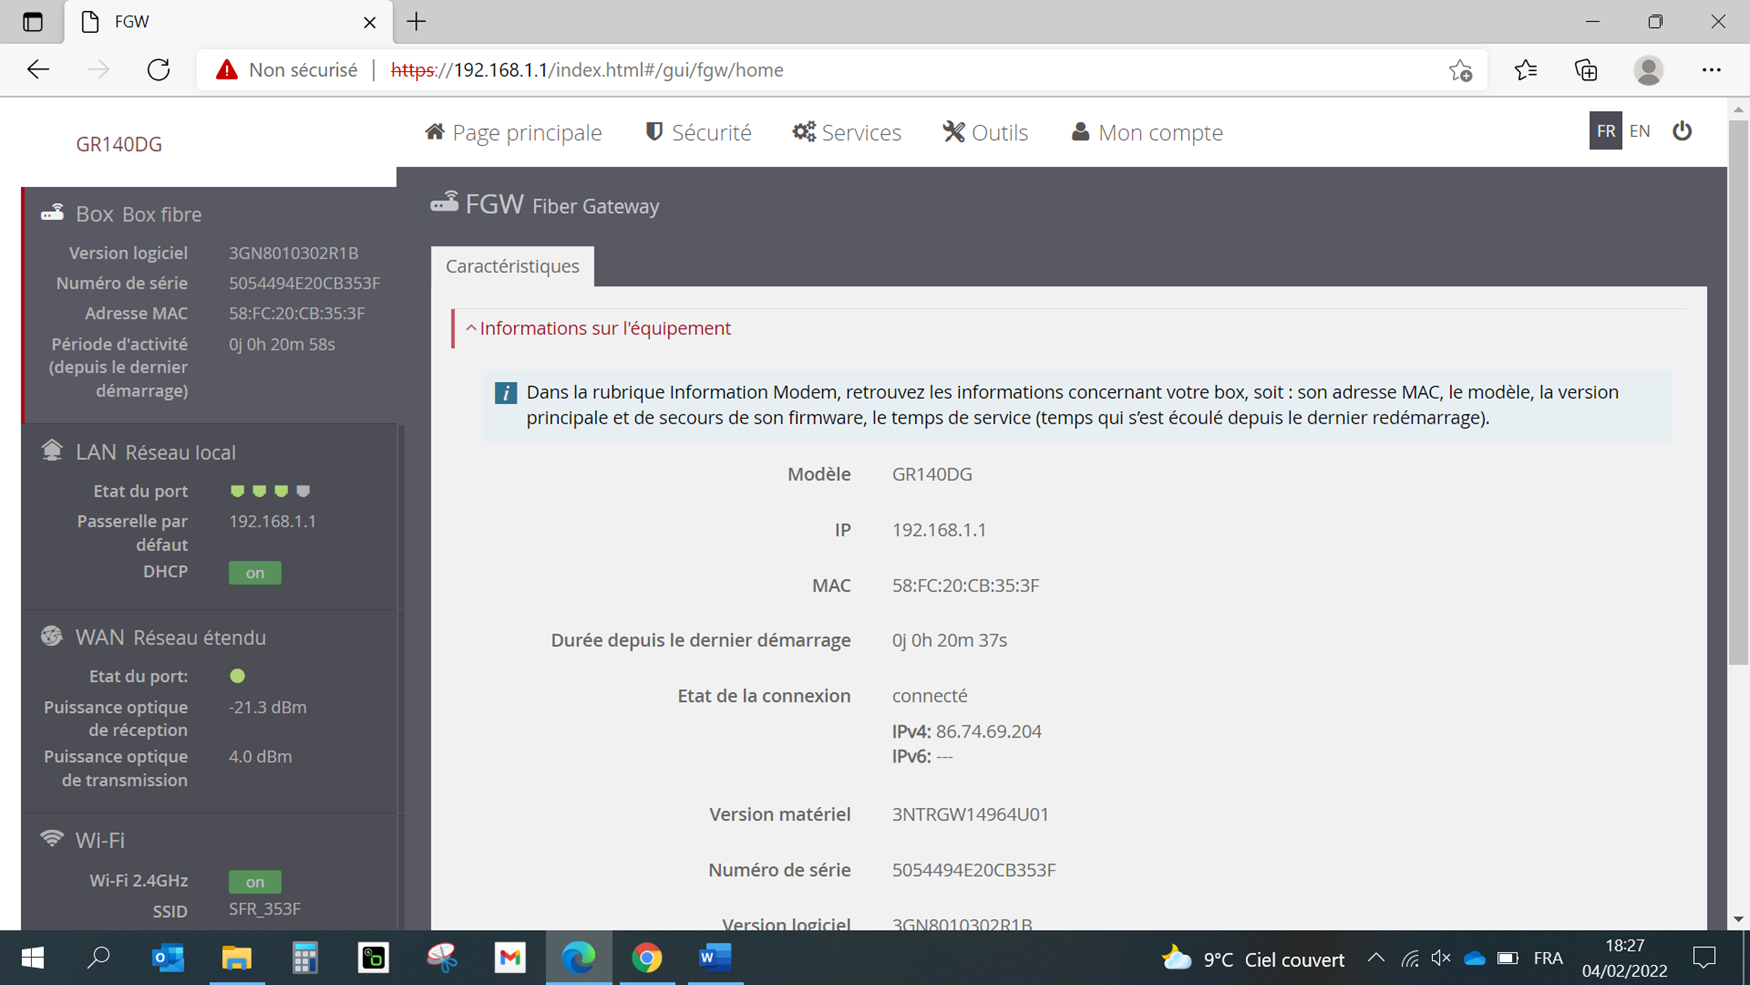Toggle the Wi-Fi 2.4GHz on switch
This screenshot has height=985, width=1750.
[255, 882]
